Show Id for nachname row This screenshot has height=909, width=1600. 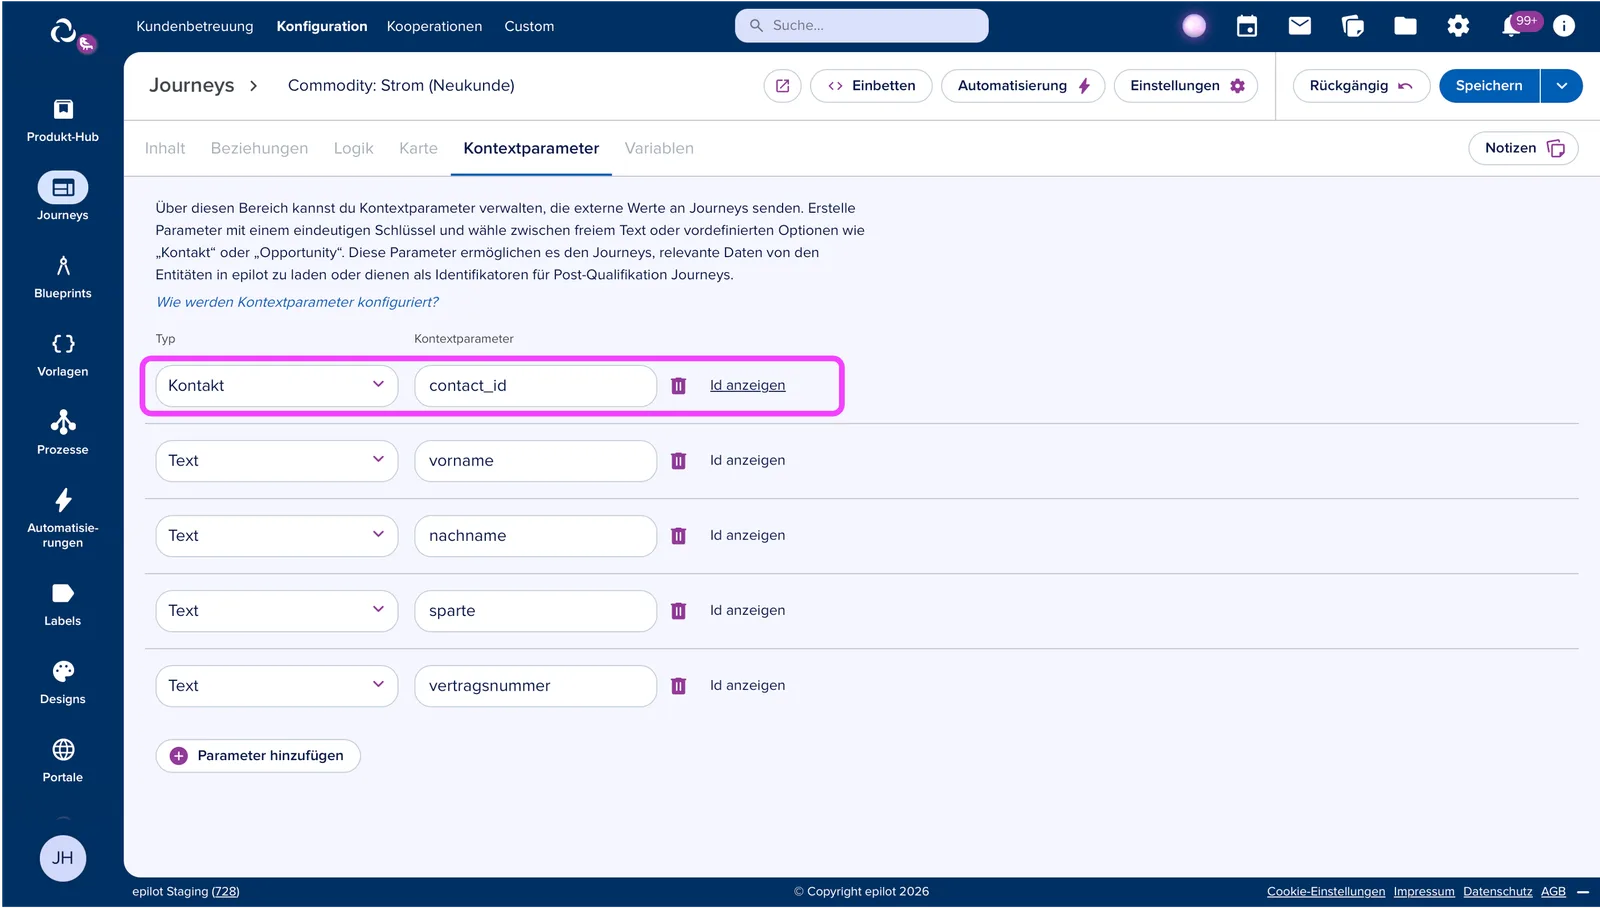(747, 536)
